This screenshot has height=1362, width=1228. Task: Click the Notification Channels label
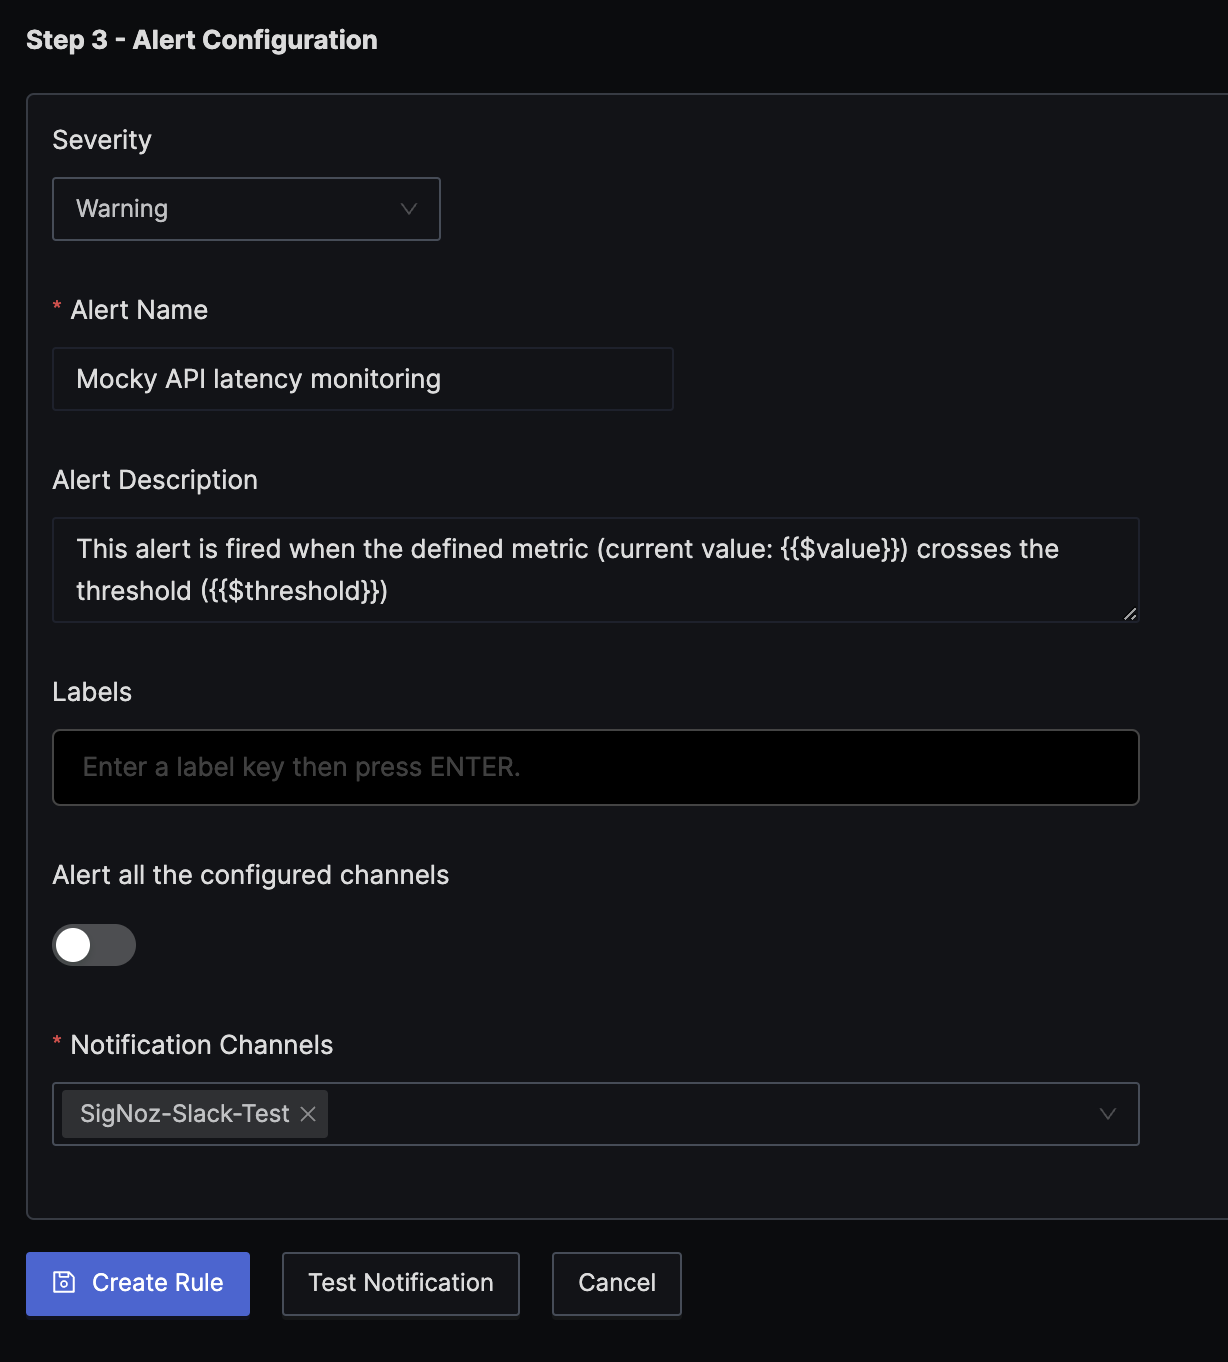coord(202,1045)
